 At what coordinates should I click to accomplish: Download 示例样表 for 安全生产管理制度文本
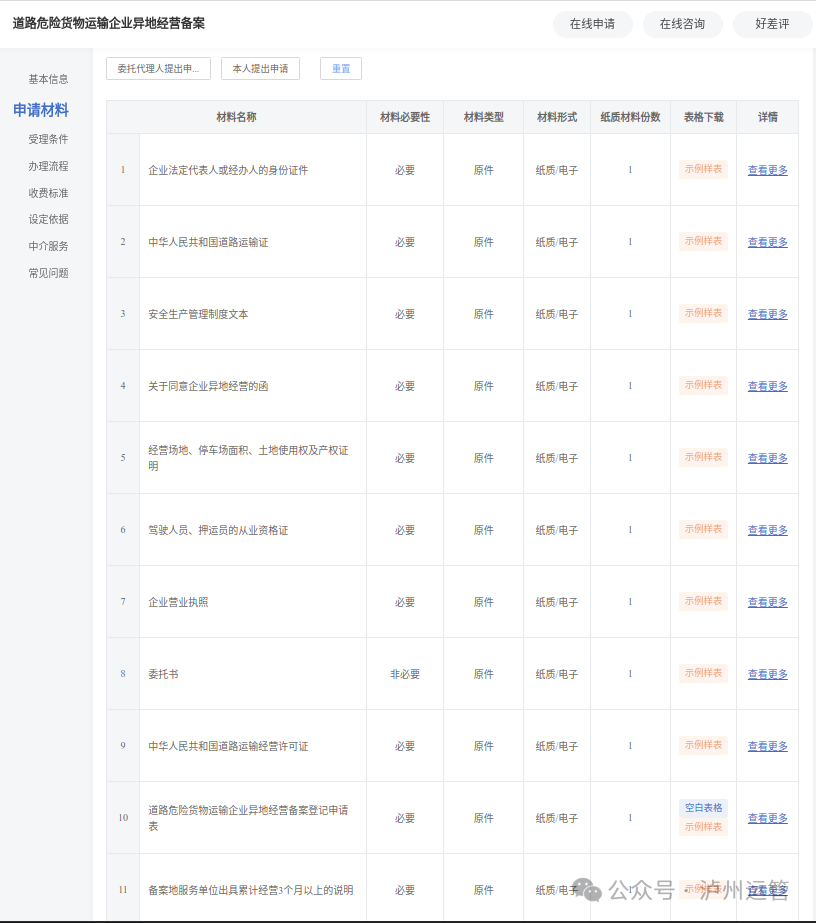(703, 313)
